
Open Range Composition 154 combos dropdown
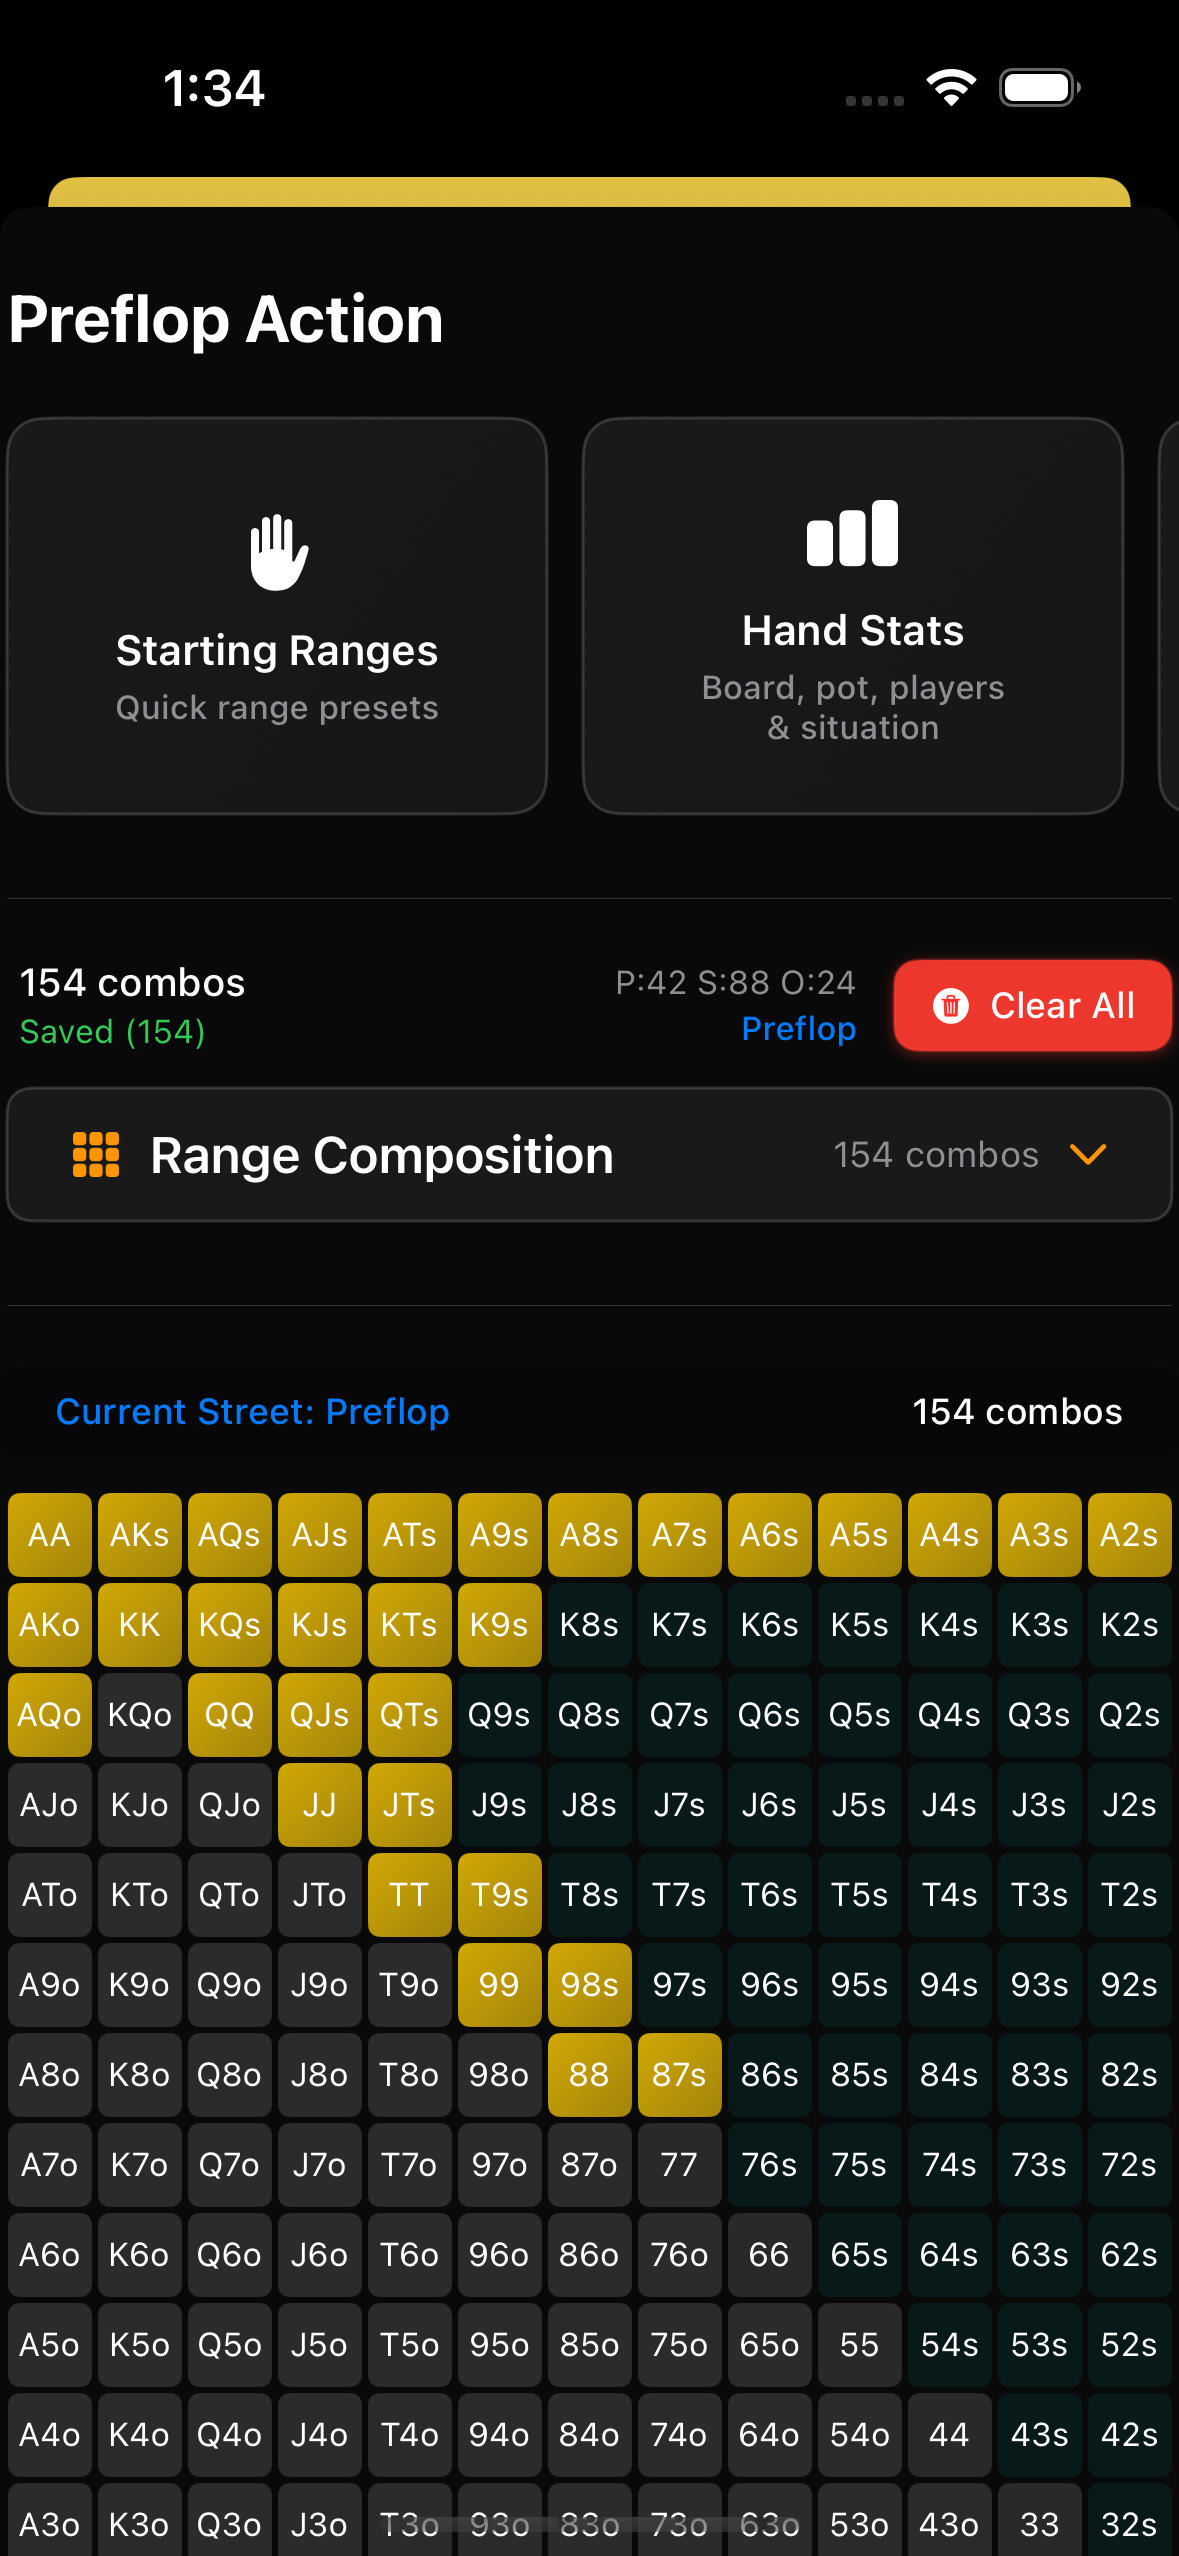[936, 1155]
